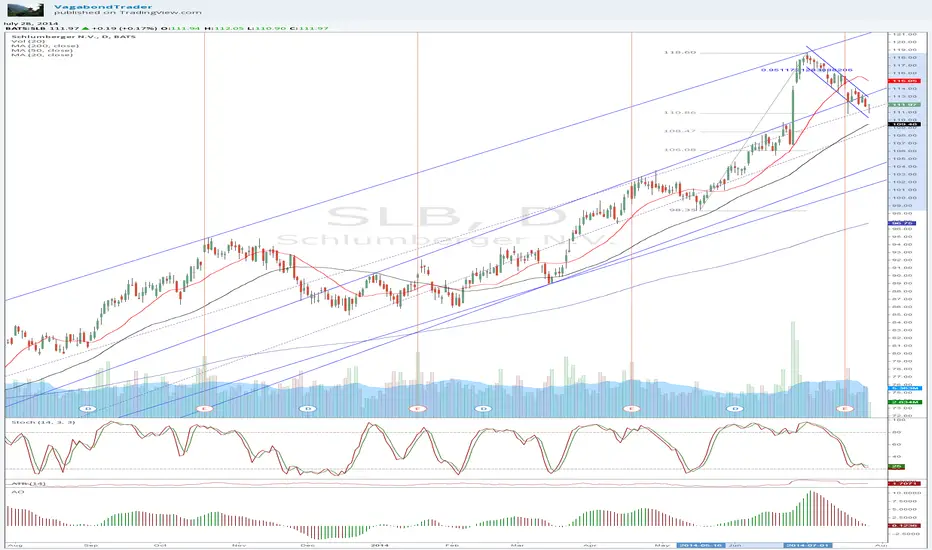
Task: Click the highlighted 2014-07-01 date label
Action: pos(808,545)
